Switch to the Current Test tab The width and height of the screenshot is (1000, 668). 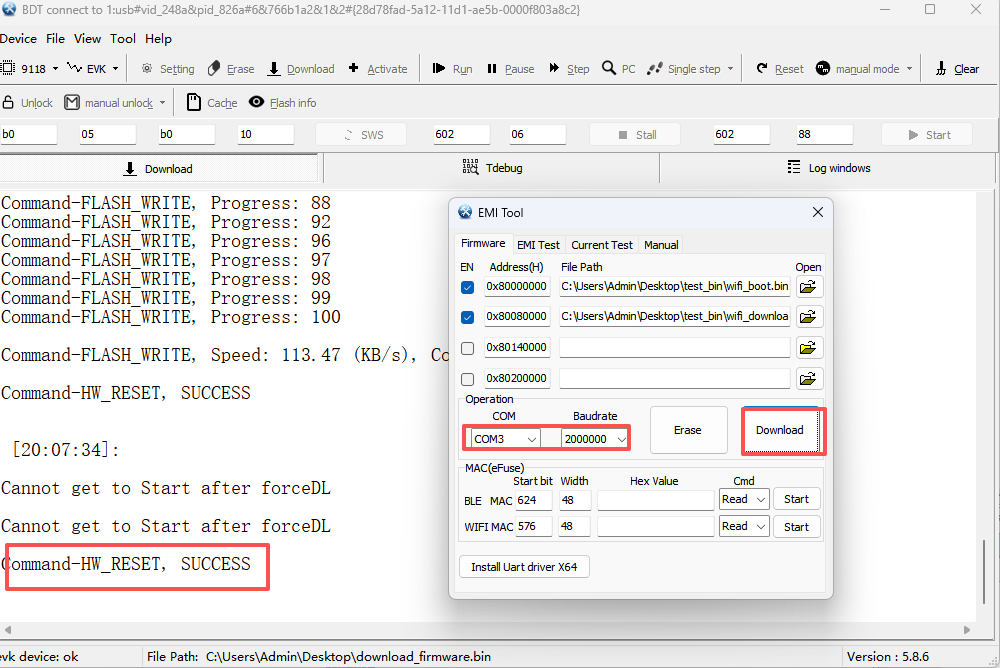pos(601,245)
